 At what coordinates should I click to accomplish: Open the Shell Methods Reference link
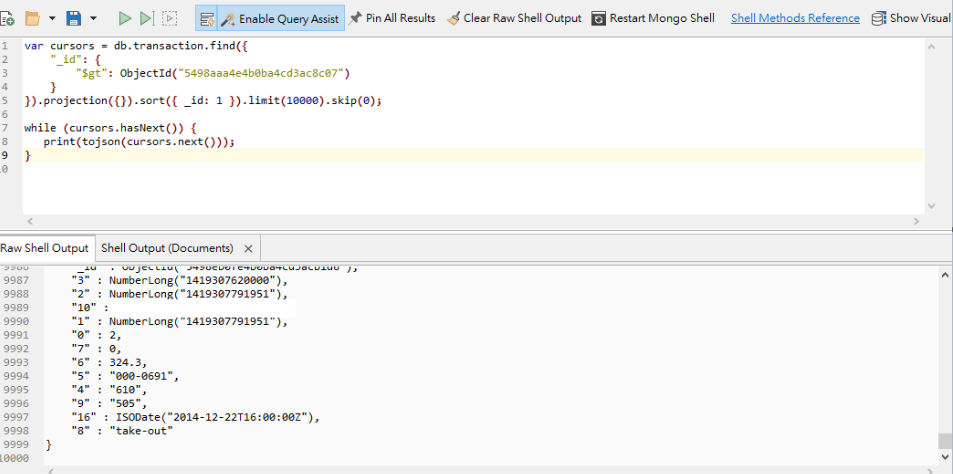795,18
